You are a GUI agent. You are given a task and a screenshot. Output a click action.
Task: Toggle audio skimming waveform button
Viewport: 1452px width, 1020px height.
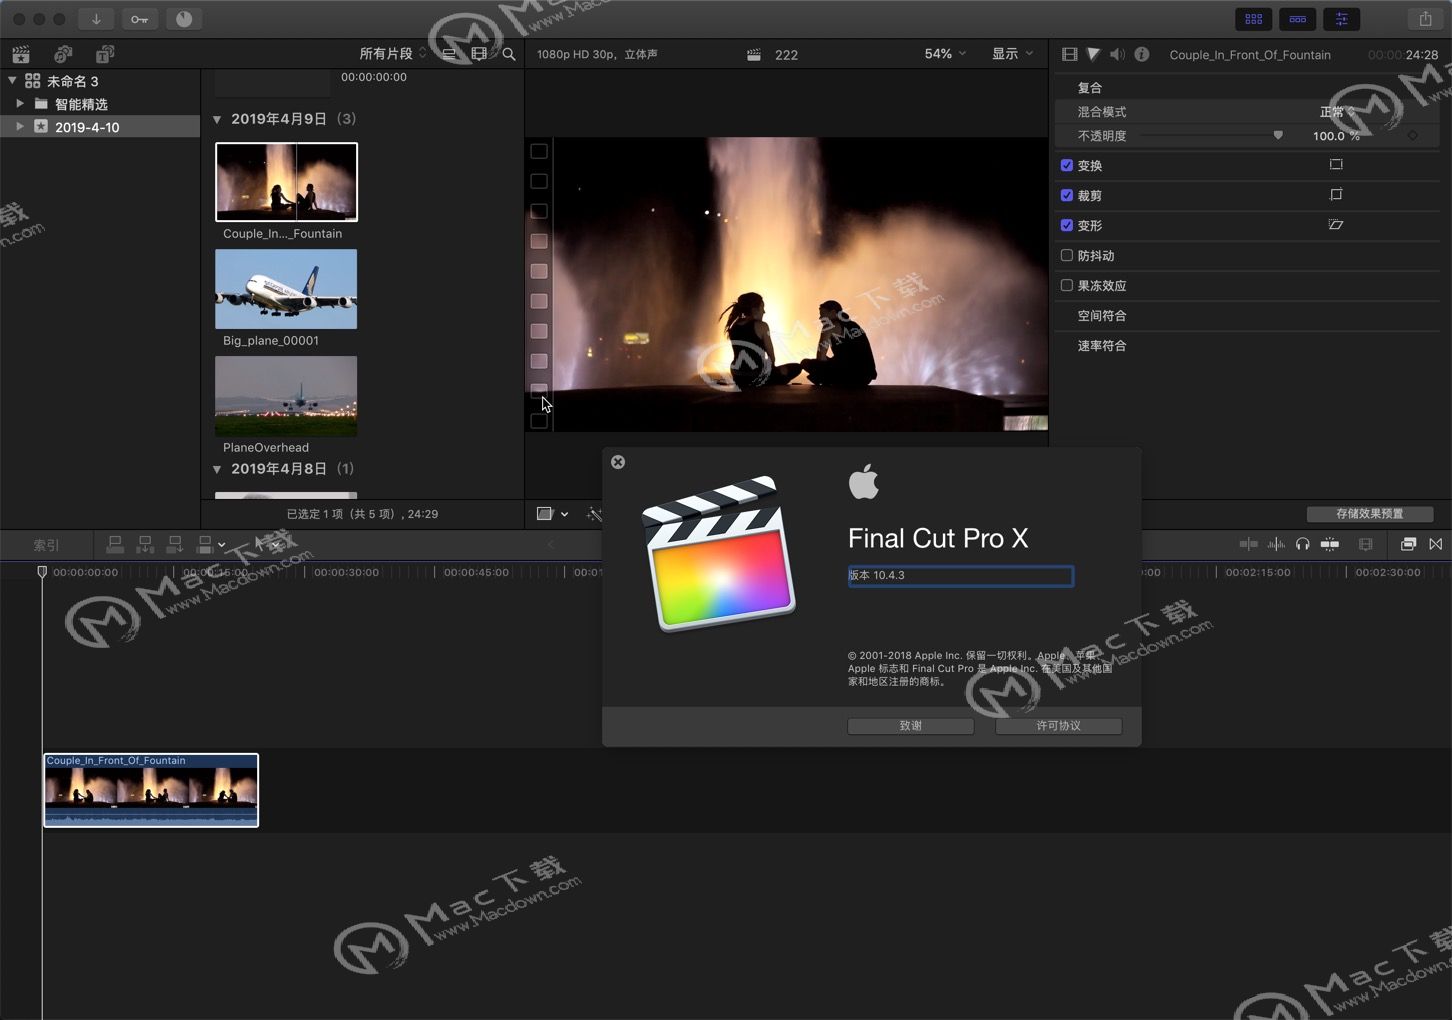tap(1276, 544)
